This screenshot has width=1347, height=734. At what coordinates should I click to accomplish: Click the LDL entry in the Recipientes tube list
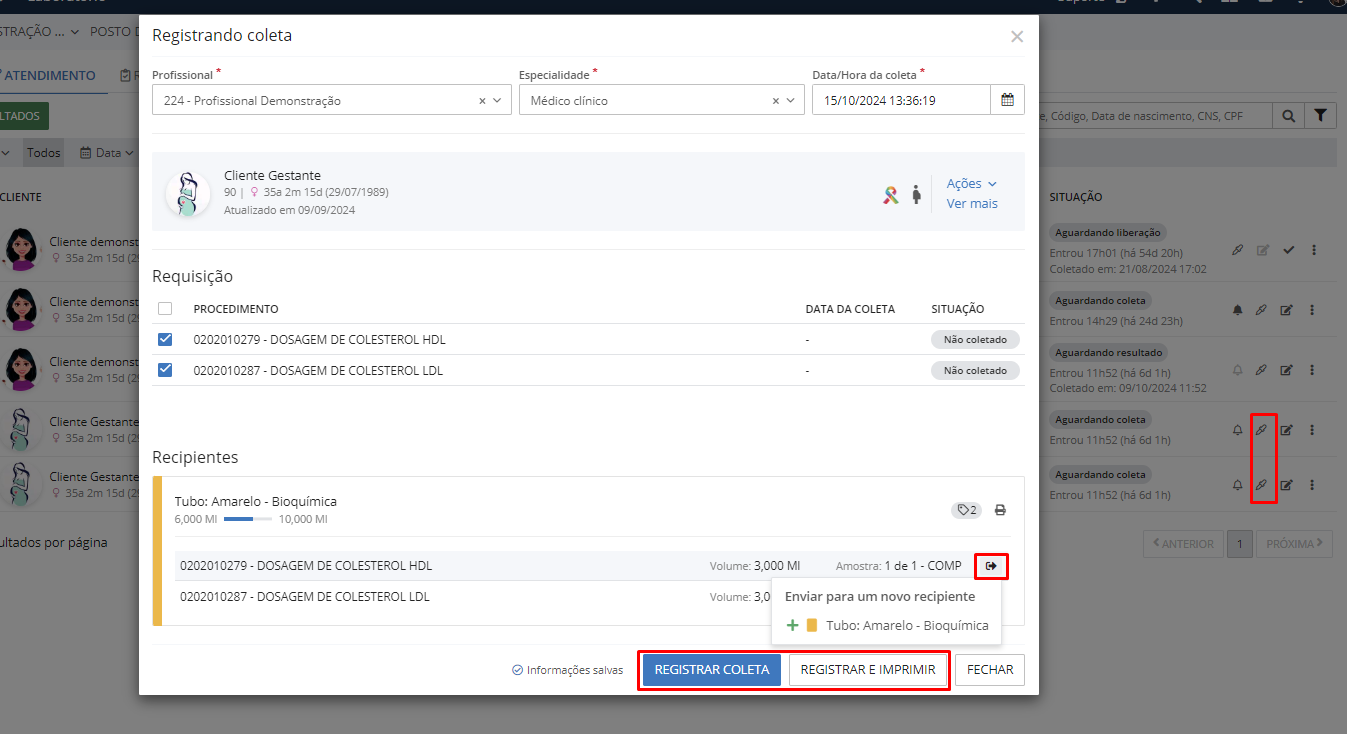pyautogui.click(x=305, y=597)
